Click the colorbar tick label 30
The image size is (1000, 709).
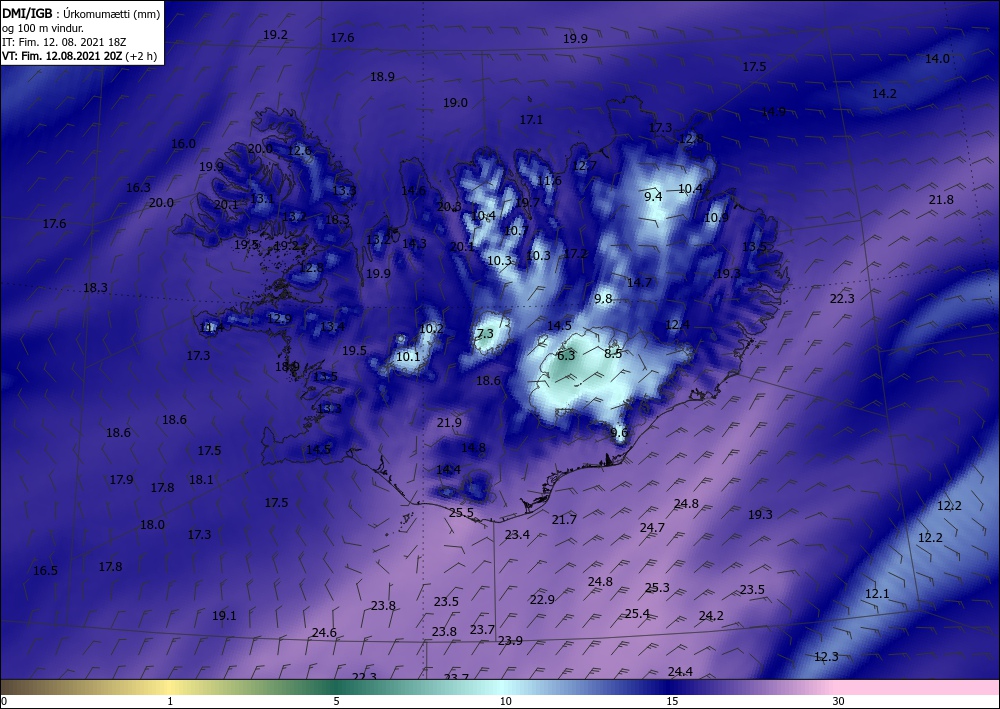(839, 702)
